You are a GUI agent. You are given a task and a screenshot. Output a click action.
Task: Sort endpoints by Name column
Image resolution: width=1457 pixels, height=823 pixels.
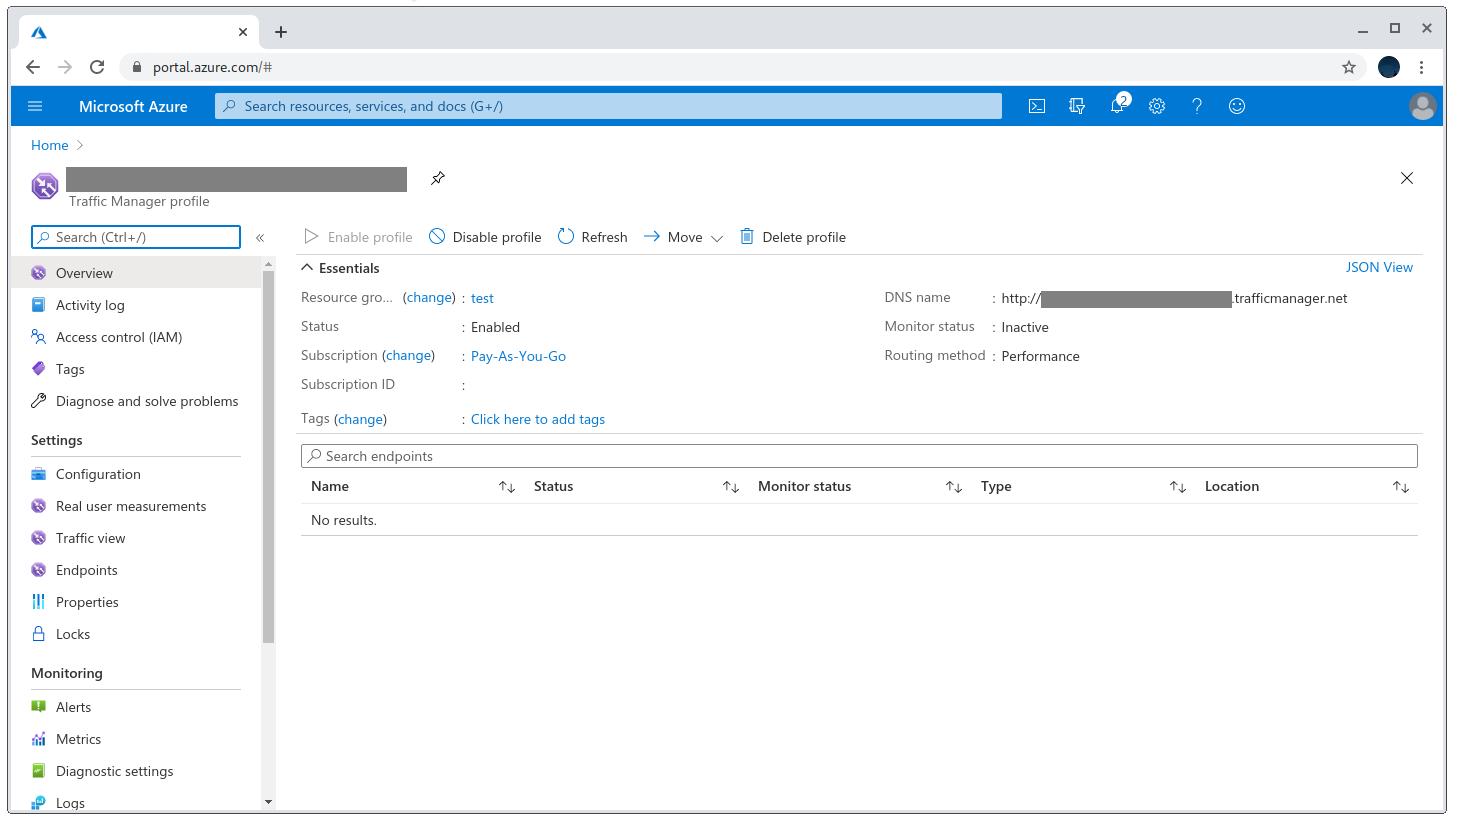pos(507,487)
